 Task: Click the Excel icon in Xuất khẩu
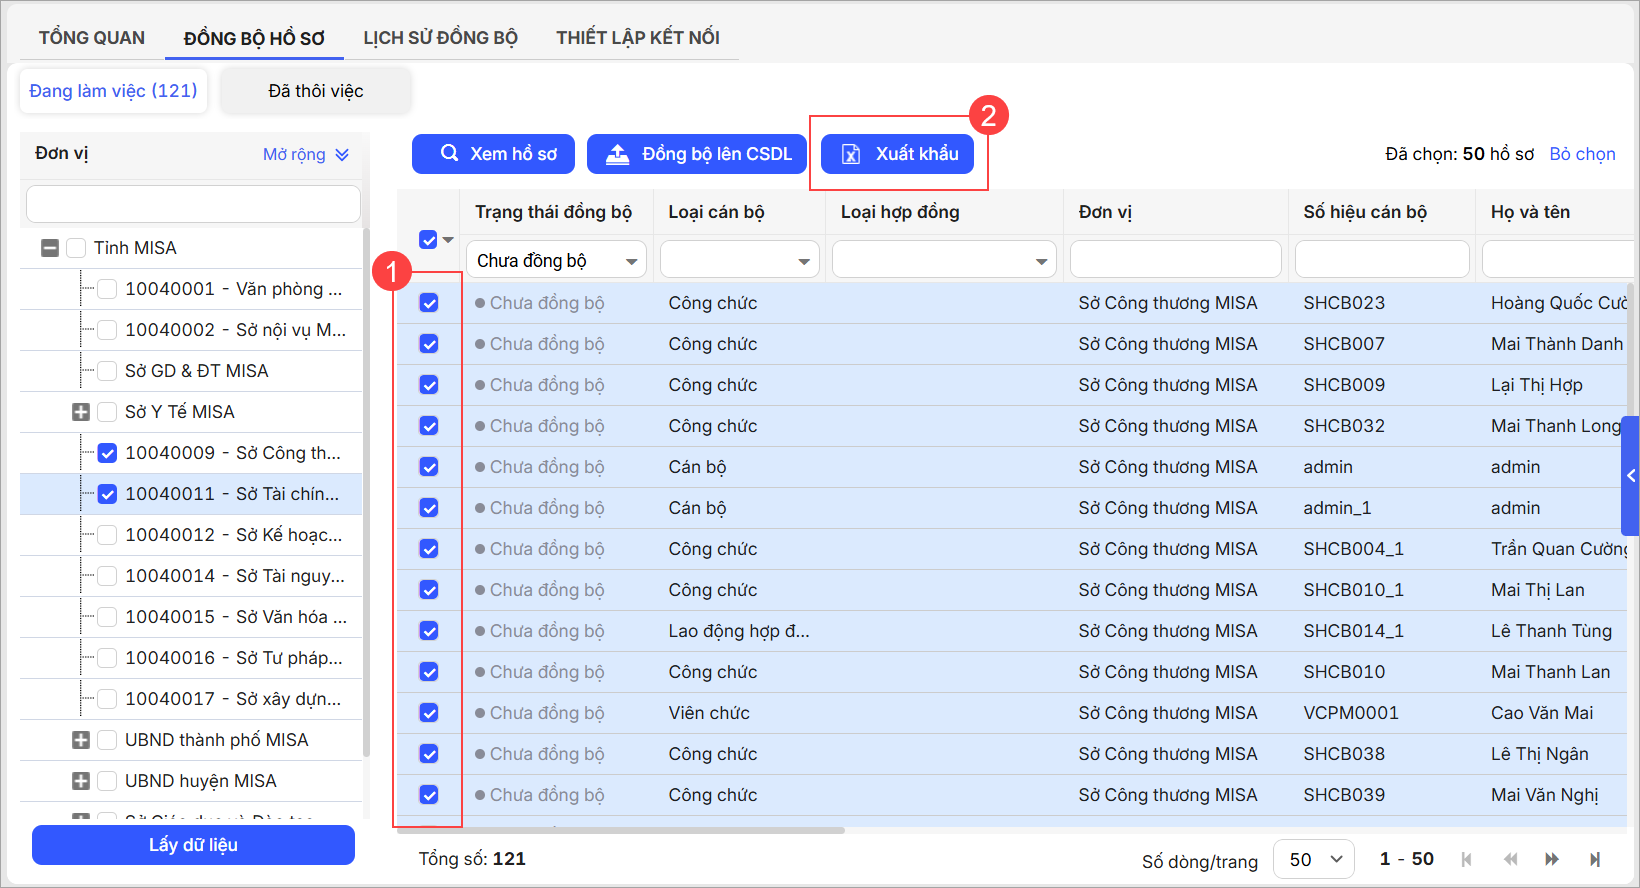851,154
